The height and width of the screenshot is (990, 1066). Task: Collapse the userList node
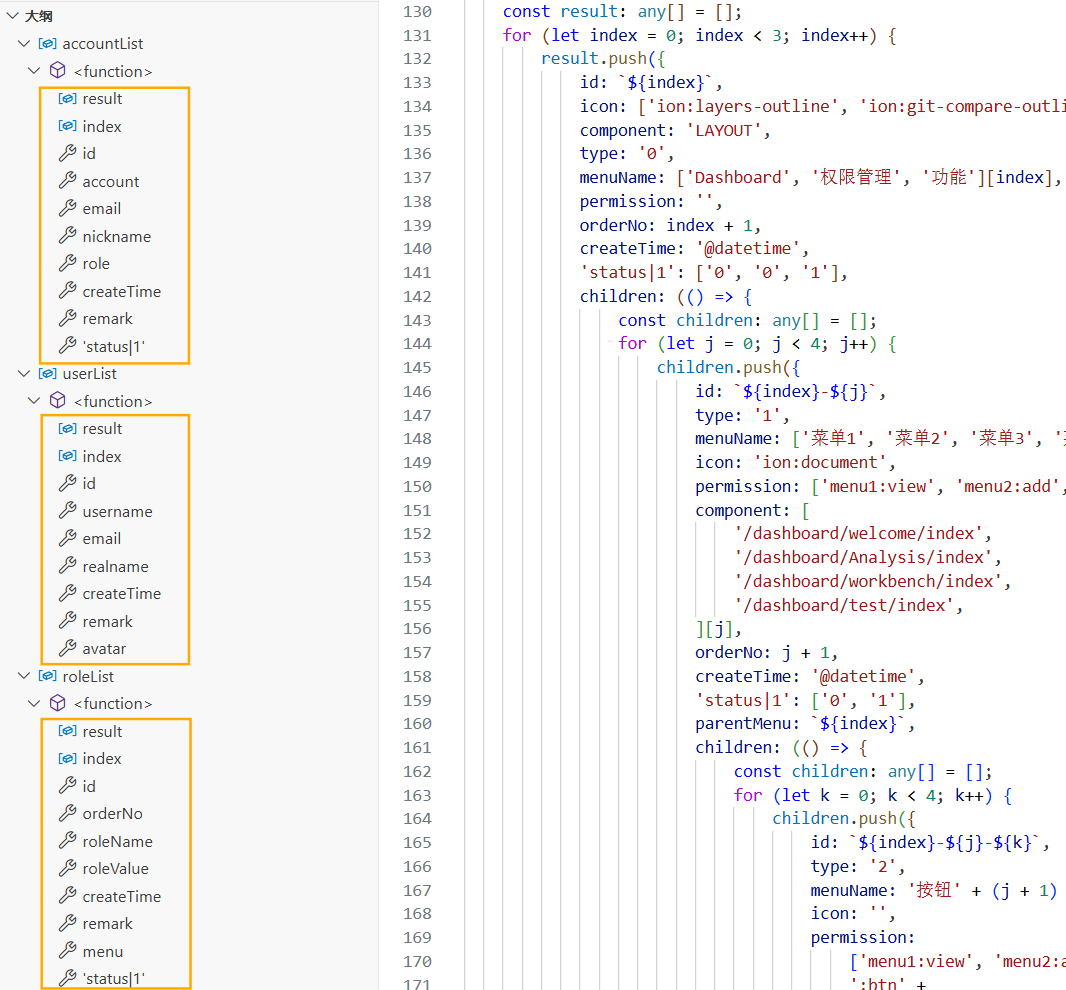coord(24,373)
